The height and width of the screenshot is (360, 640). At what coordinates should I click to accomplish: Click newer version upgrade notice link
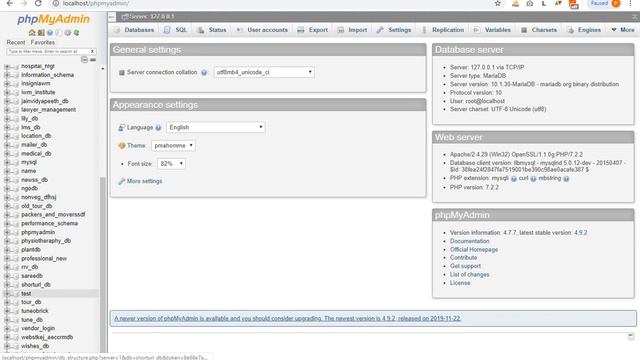pyautogui.click(x=287, y=318)
